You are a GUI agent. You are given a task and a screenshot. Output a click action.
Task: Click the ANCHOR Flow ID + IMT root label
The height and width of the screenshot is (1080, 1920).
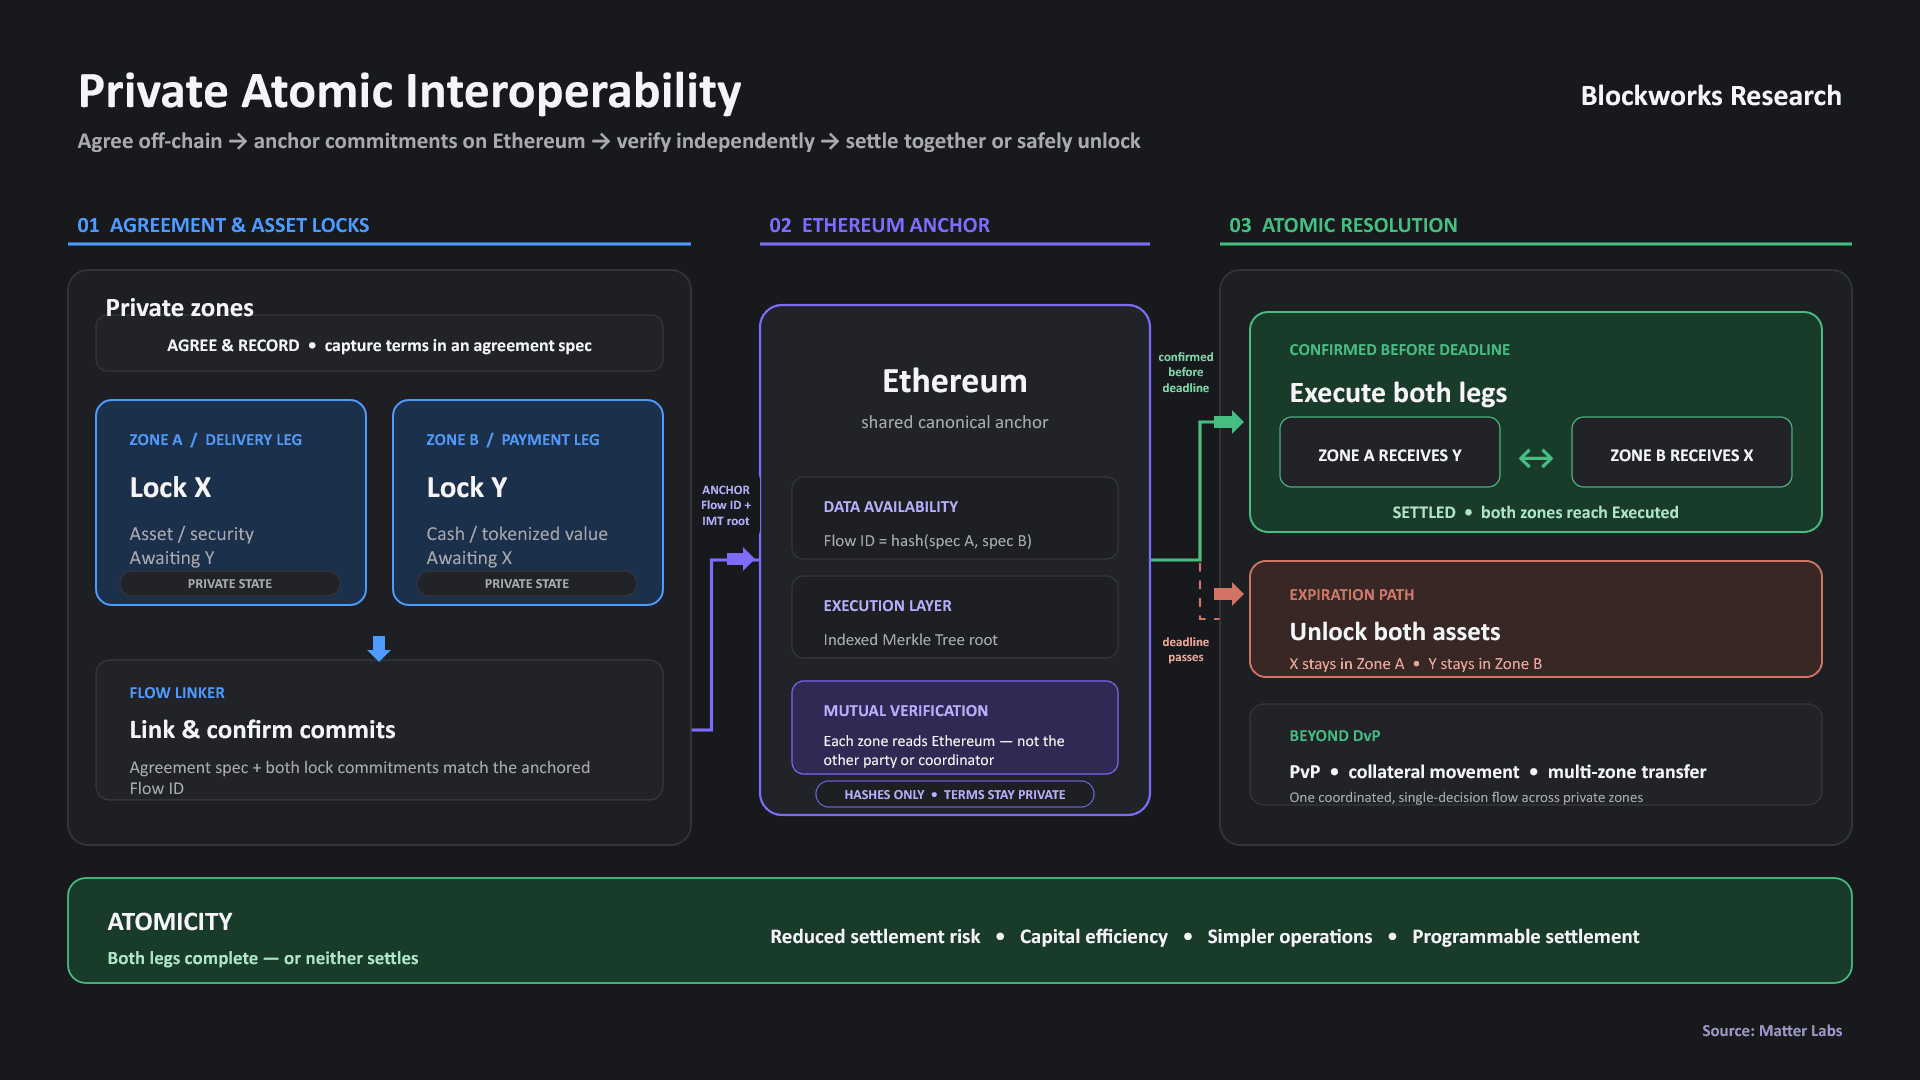[x=726, y=505]
